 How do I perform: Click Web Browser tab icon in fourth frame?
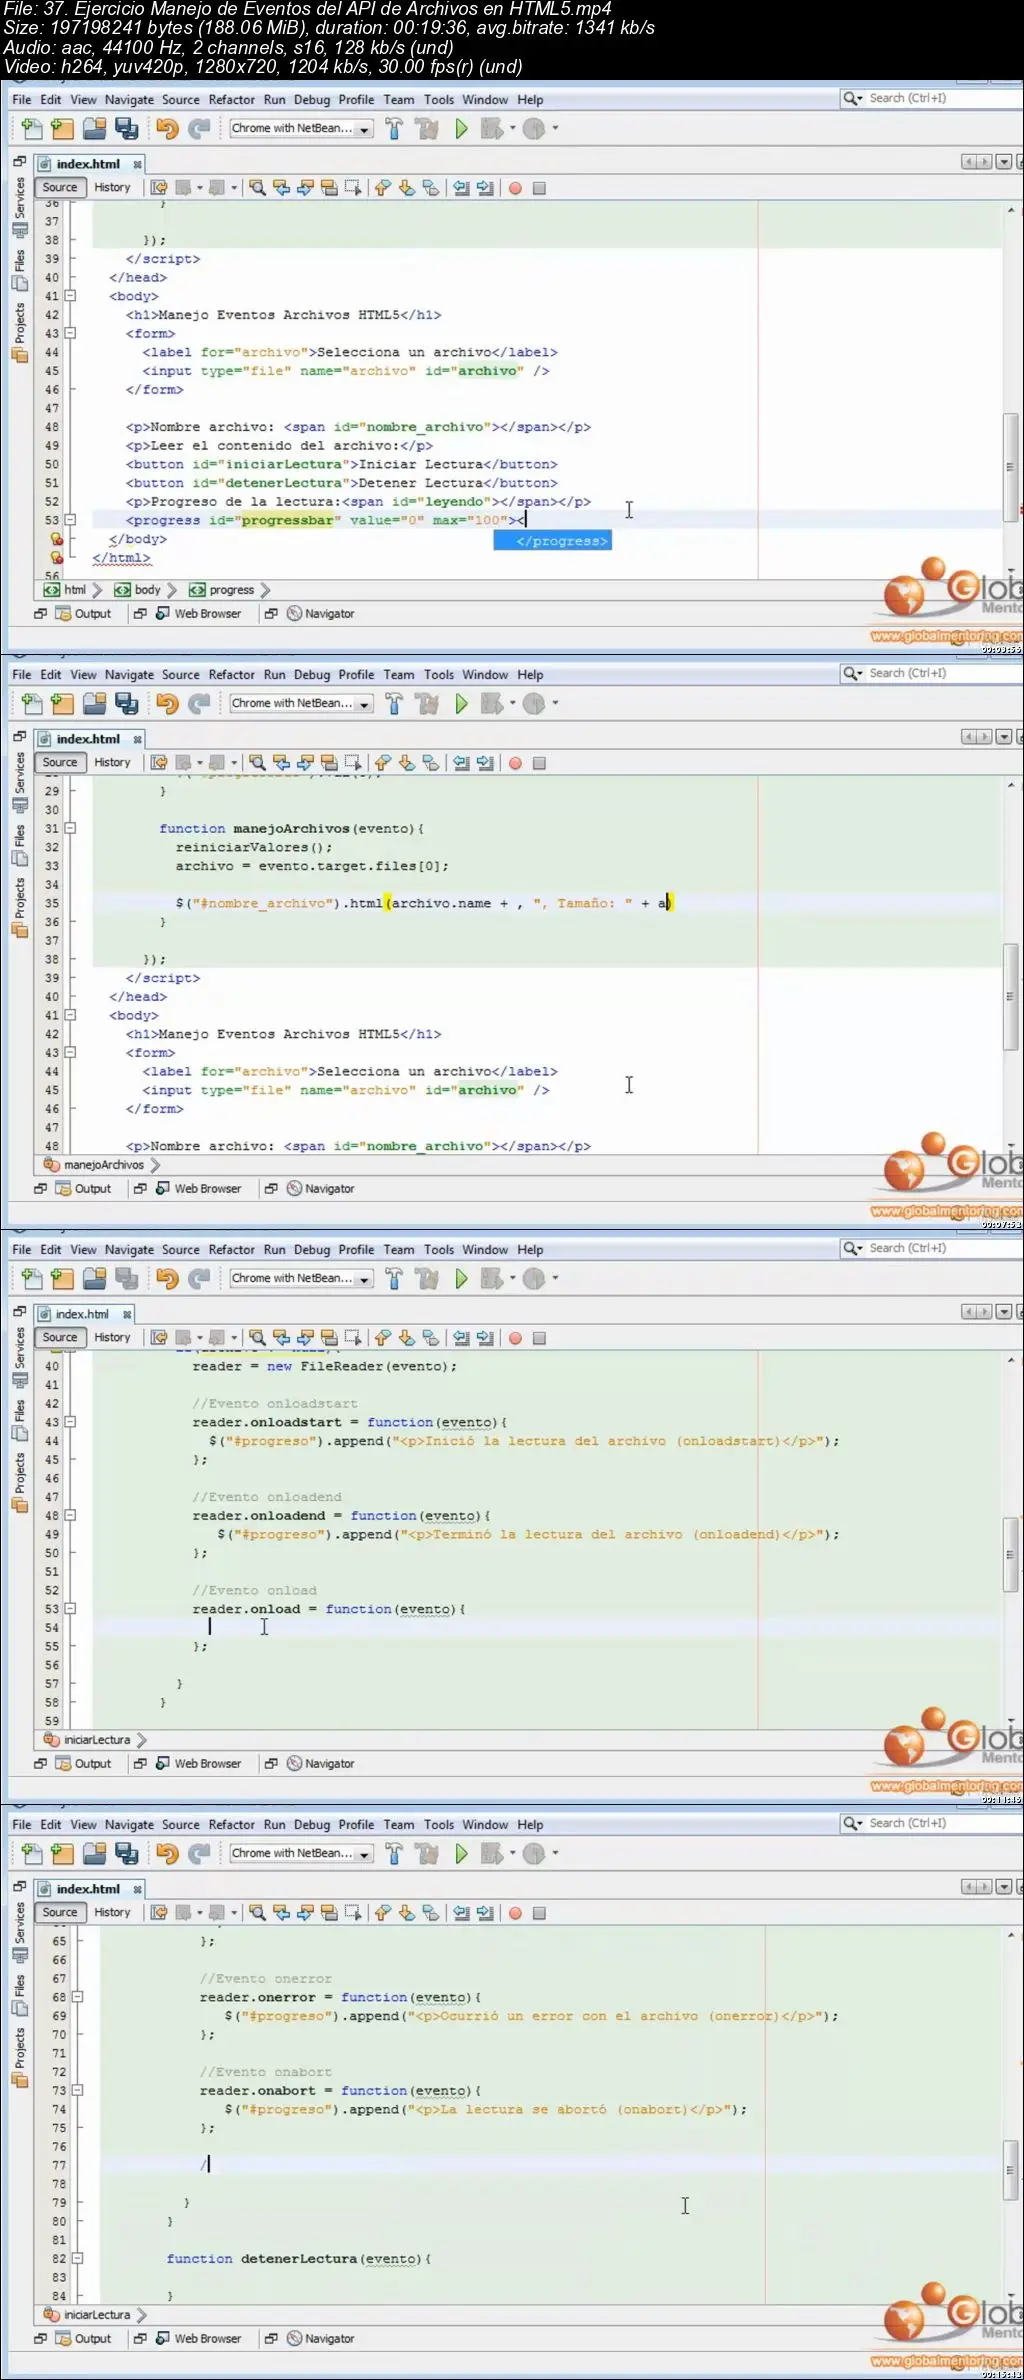click(x=162, y=2339)
